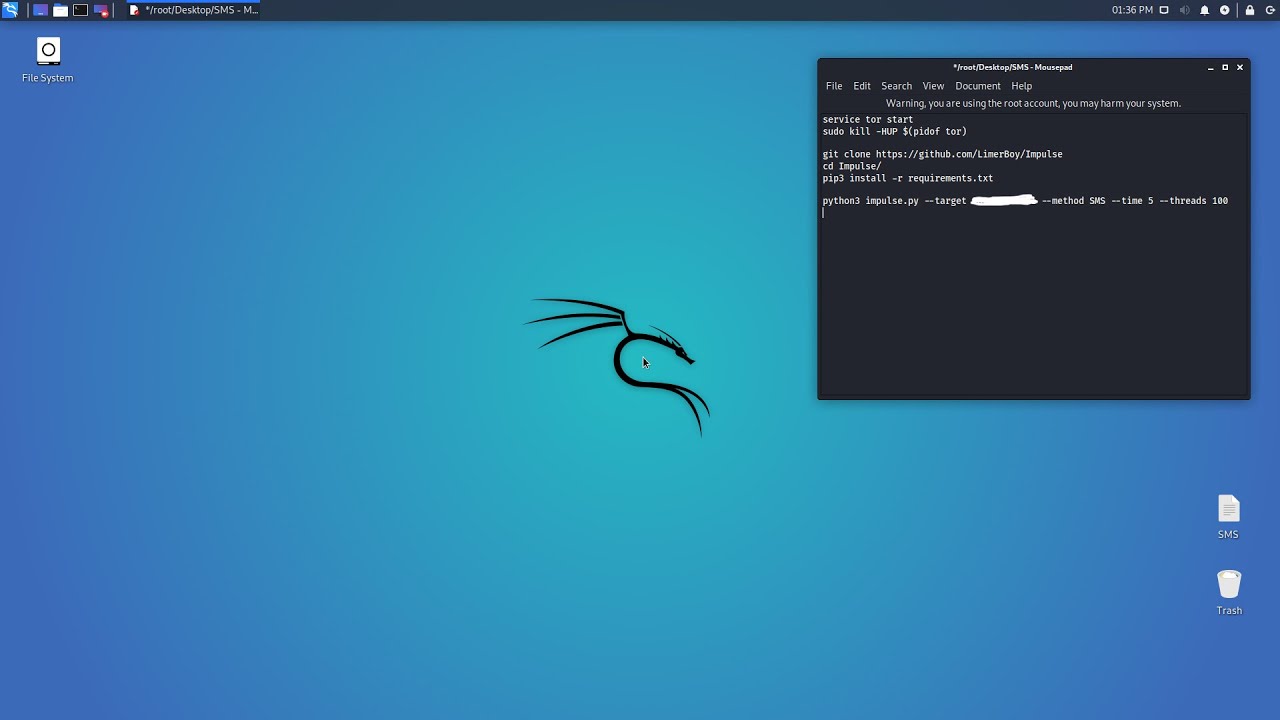1280x720 pixels.
Task: Click the git clone GitHub URL line
Action: click(x=942, y=154)
